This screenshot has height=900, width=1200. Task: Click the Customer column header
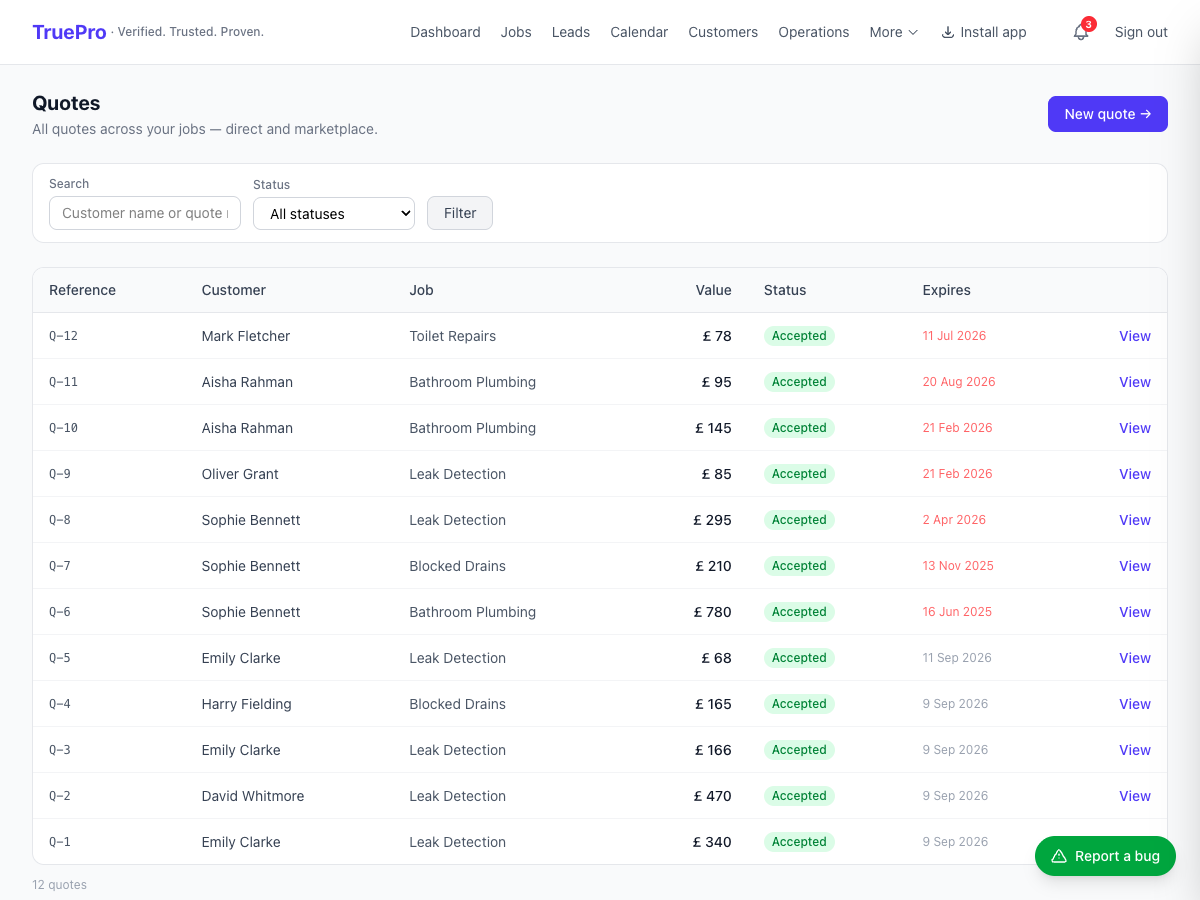click(234, 290)
